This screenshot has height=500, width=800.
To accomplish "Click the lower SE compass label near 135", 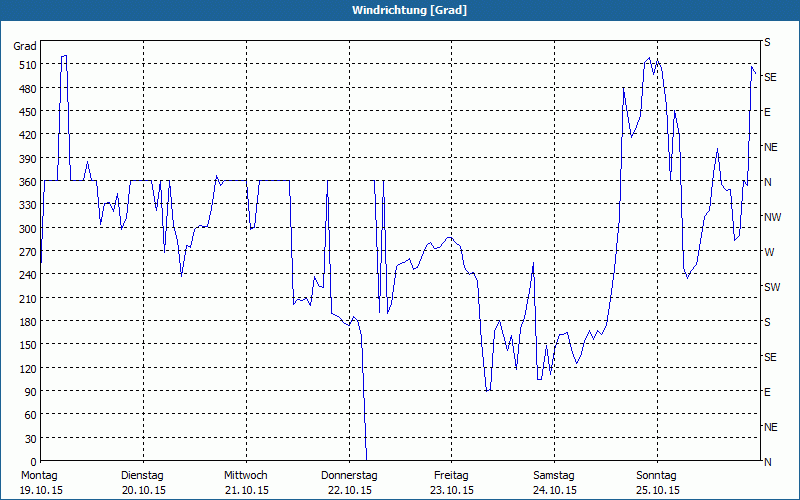I will (770, 357).
